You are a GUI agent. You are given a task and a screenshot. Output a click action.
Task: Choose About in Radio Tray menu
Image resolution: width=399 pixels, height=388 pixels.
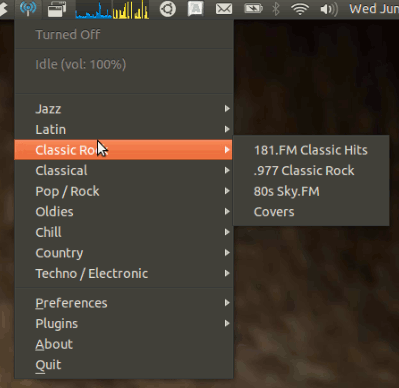pyautogui.click(x=124, y=344)
